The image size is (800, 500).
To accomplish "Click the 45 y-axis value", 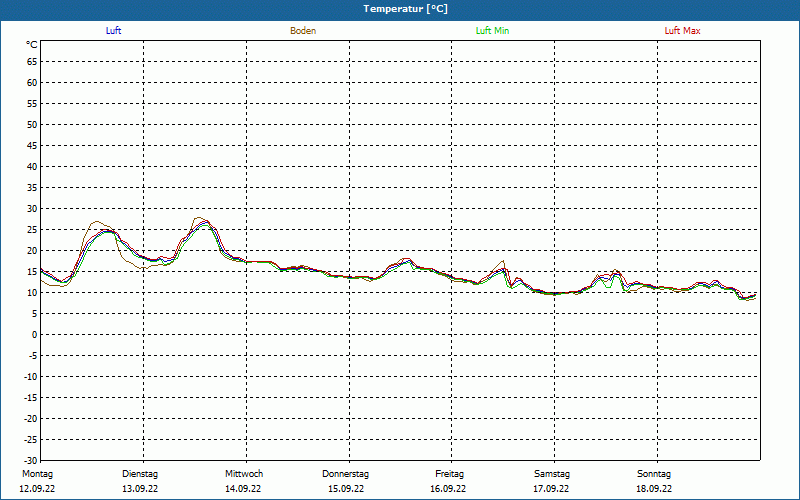I will pyautogui.click(x=32, y=146).
